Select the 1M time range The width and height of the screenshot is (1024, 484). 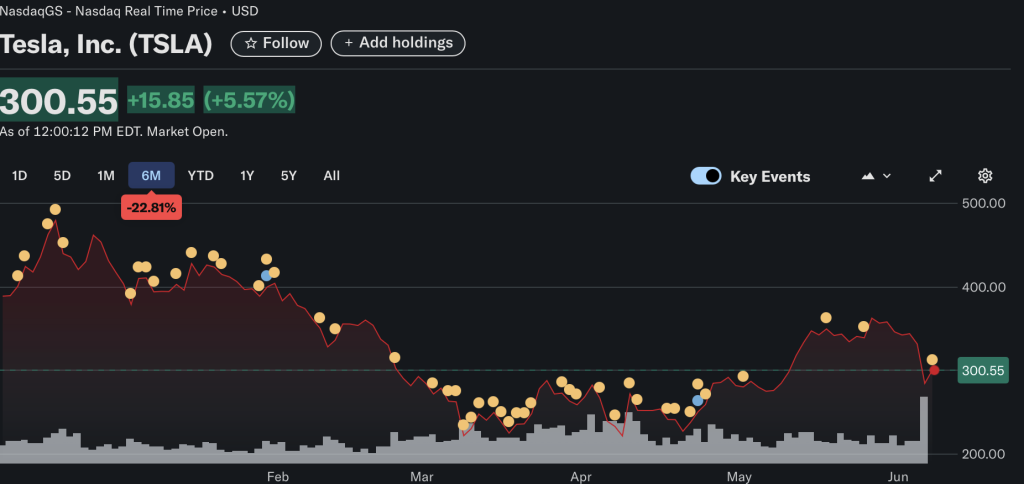pos(106,176)
